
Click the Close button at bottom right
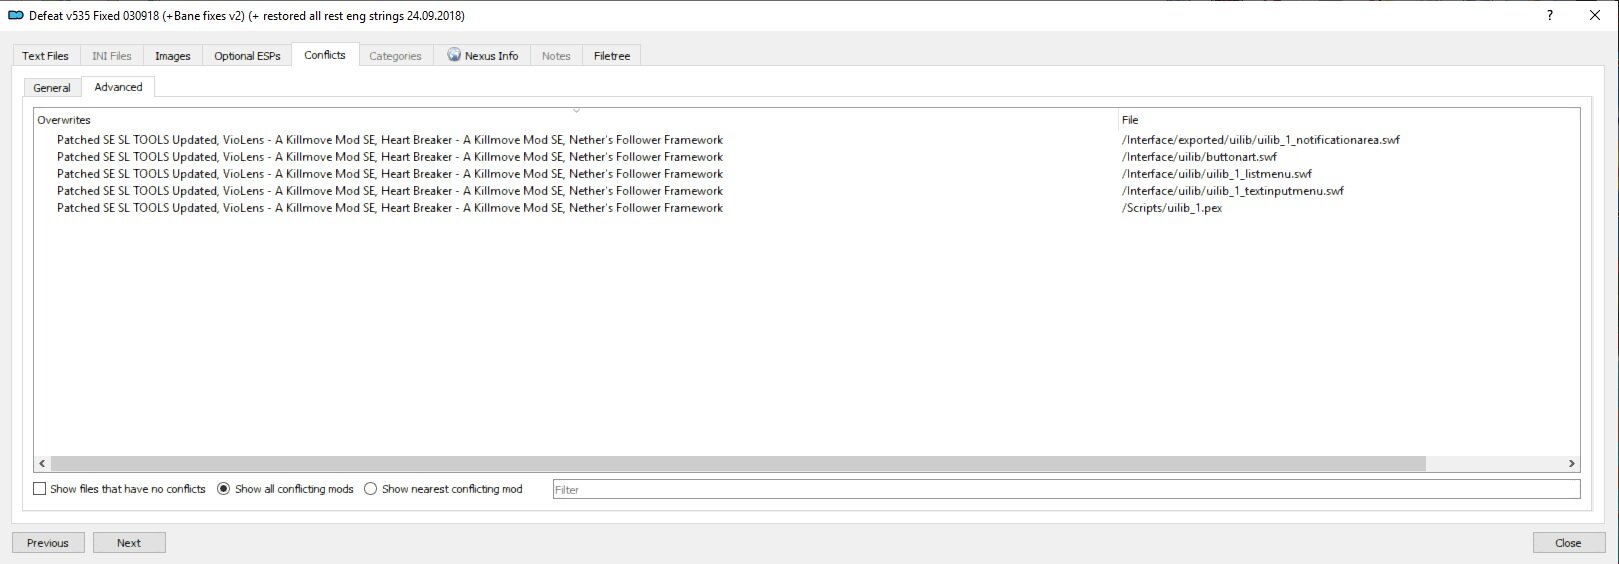pyautogui.click(x=1568, y=543)
